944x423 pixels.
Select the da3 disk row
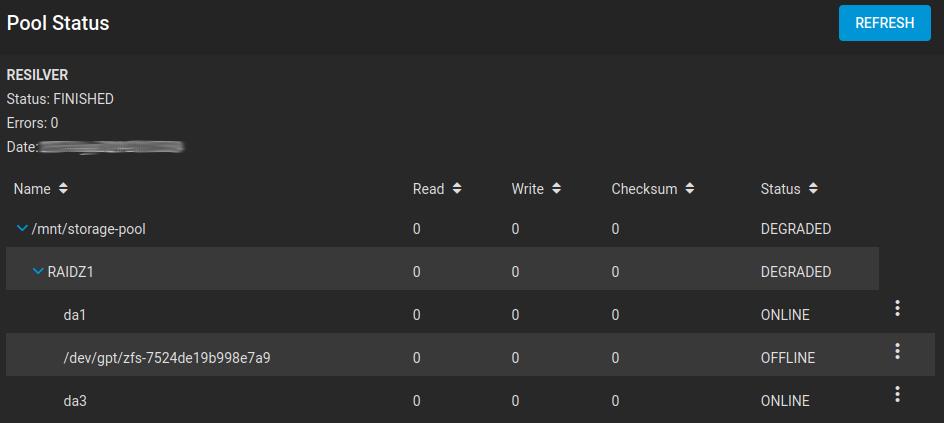tap(75, 401)
